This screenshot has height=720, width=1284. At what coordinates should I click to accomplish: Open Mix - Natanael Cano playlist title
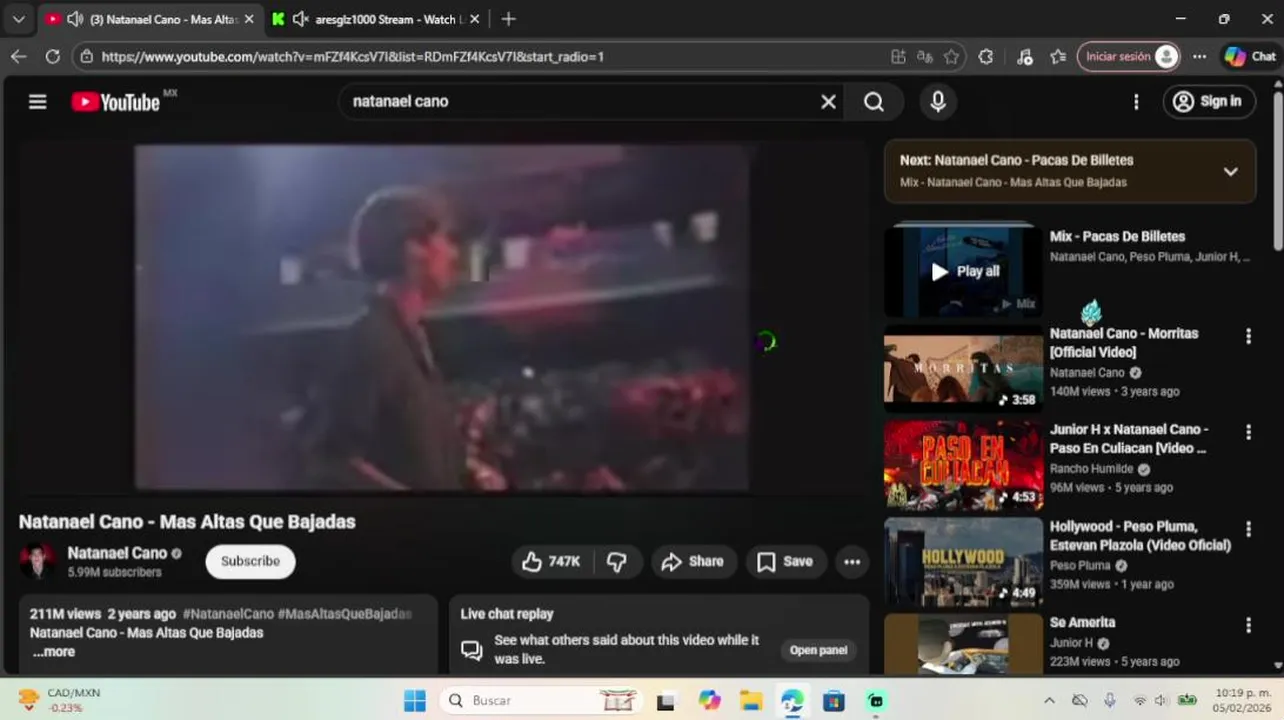point(1013,182)
